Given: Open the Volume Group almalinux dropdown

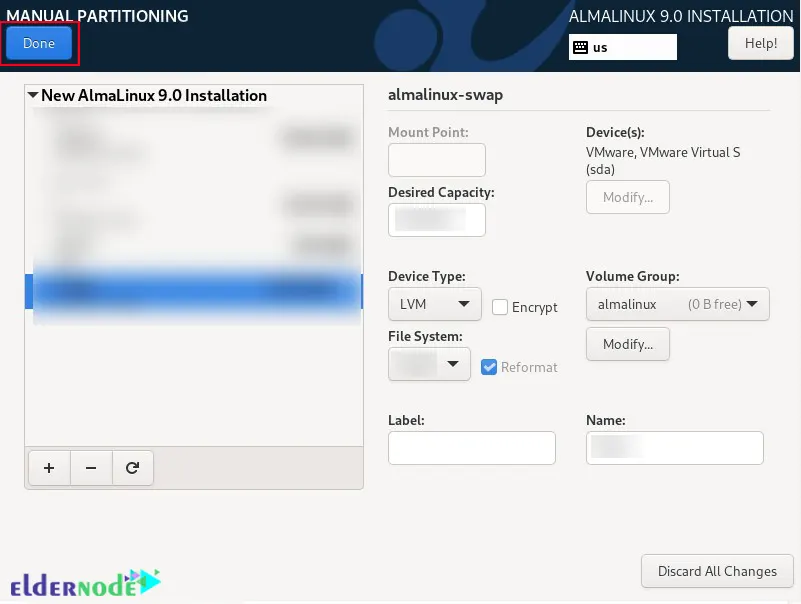Looking at the screenshot, I should click(x=677, y=304).
